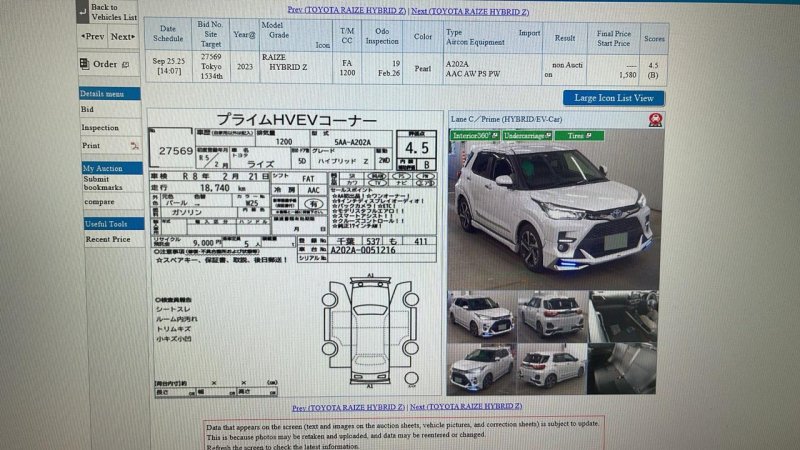Screen dimensions: 800x450
Task: Switch to Large Icon List View
Action: pyautogui.click(x=613, y=98)
